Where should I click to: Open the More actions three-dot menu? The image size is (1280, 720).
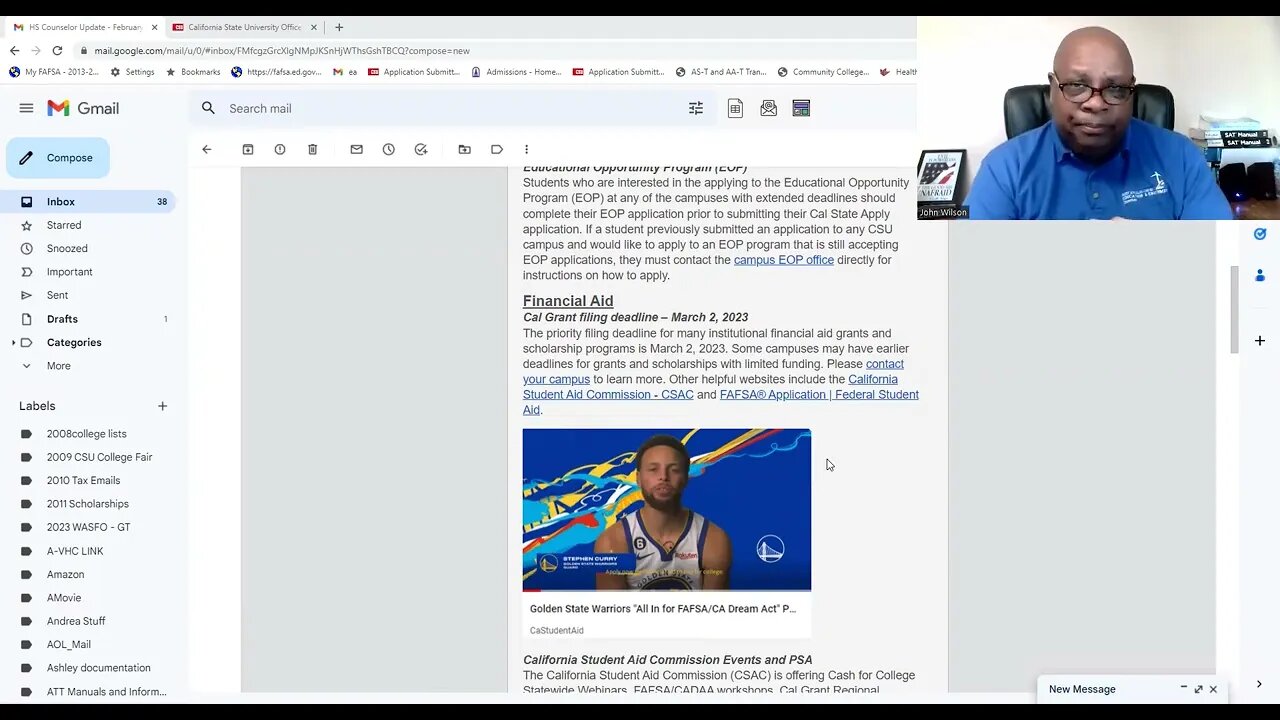tap(526, 149)
